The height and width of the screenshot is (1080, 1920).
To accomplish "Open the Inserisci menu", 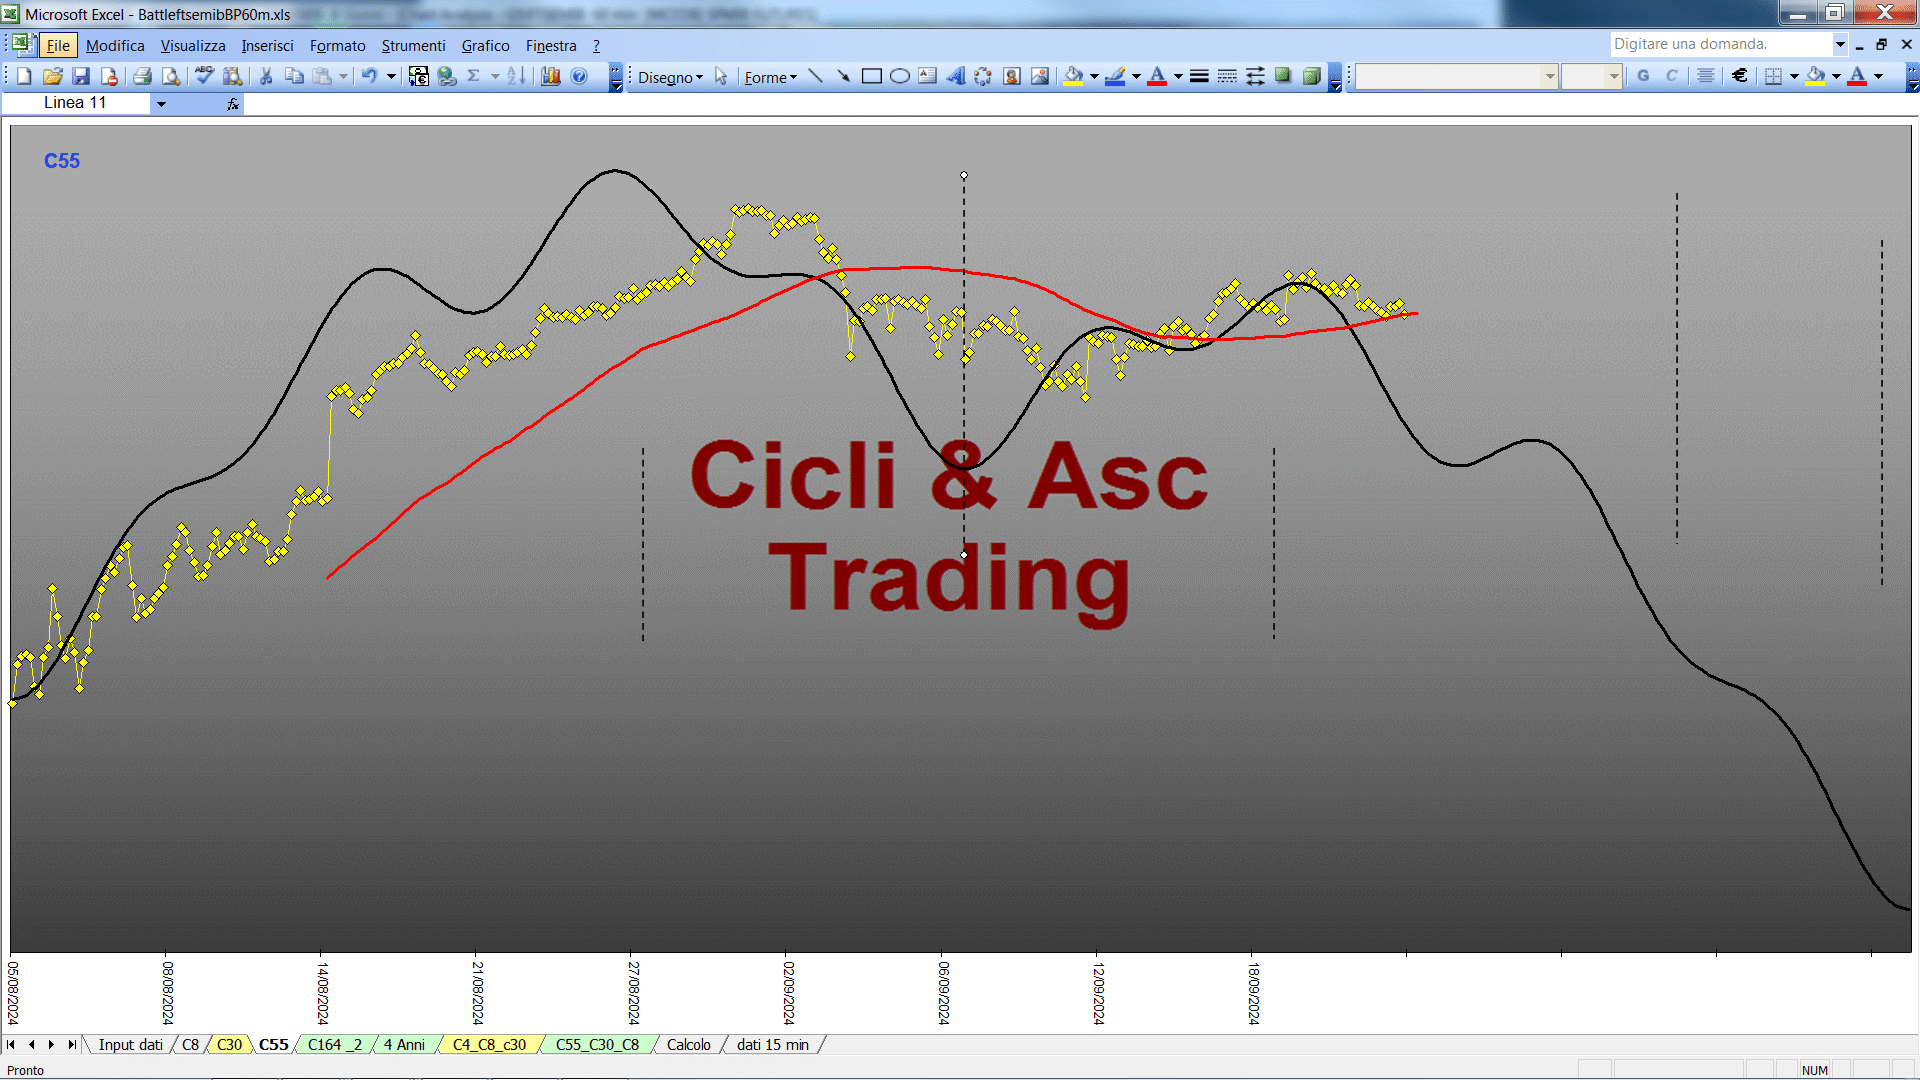I will click(267, 45).
